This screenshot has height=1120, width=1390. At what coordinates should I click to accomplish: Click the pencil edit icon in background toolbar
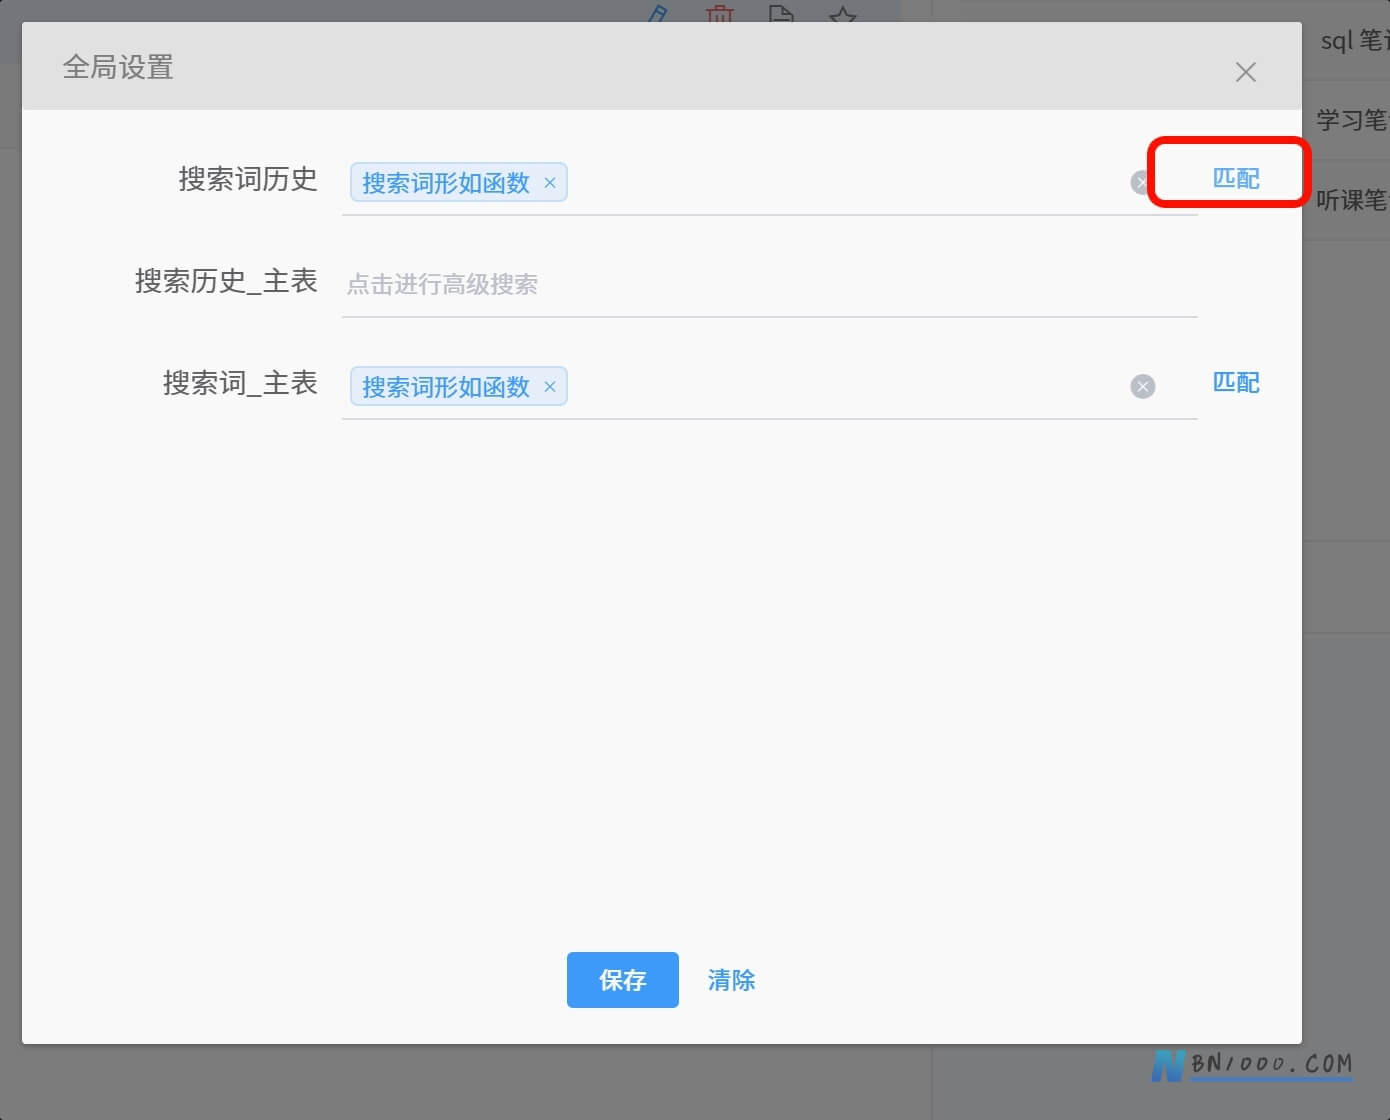(657, 13)
